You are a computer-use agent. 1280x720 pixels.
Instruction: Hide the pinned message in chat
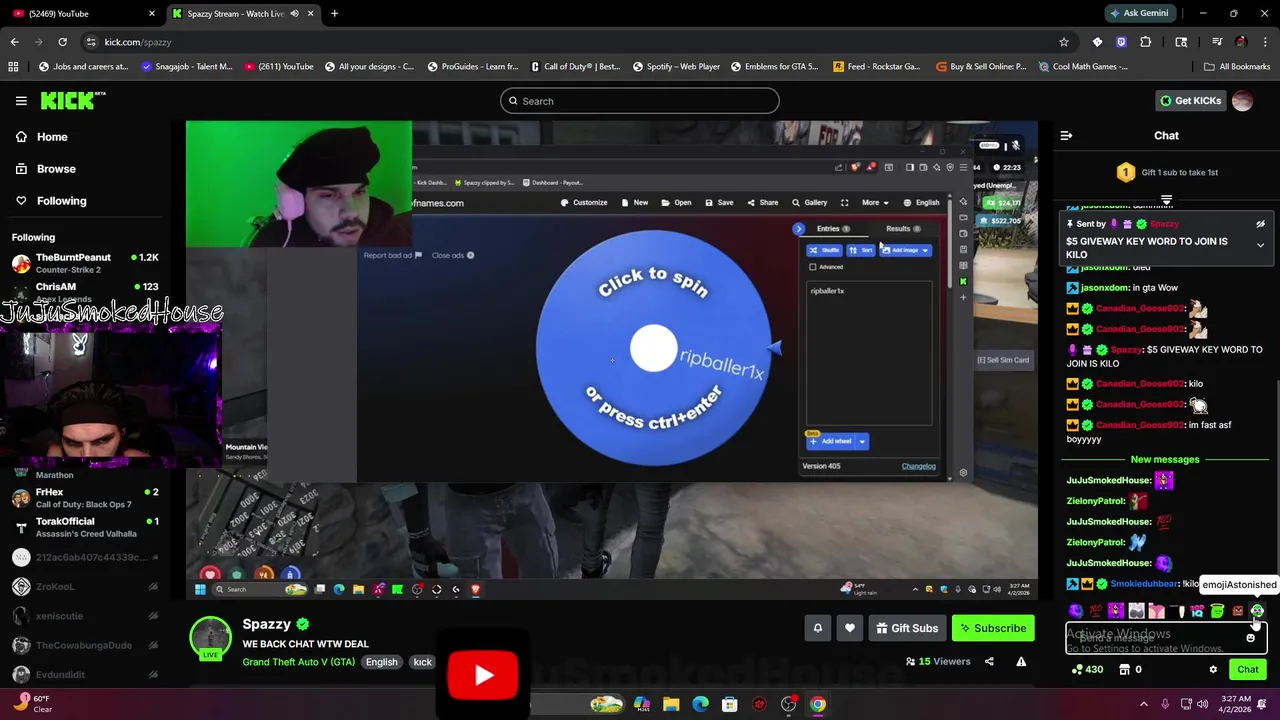click(1260, 224)
